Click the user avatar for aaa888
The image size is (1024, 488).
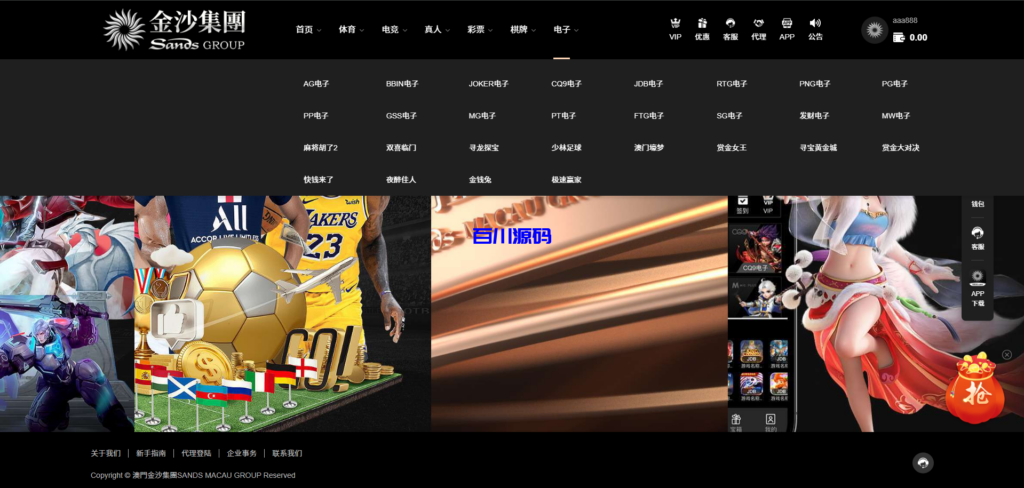click(875, 30)
